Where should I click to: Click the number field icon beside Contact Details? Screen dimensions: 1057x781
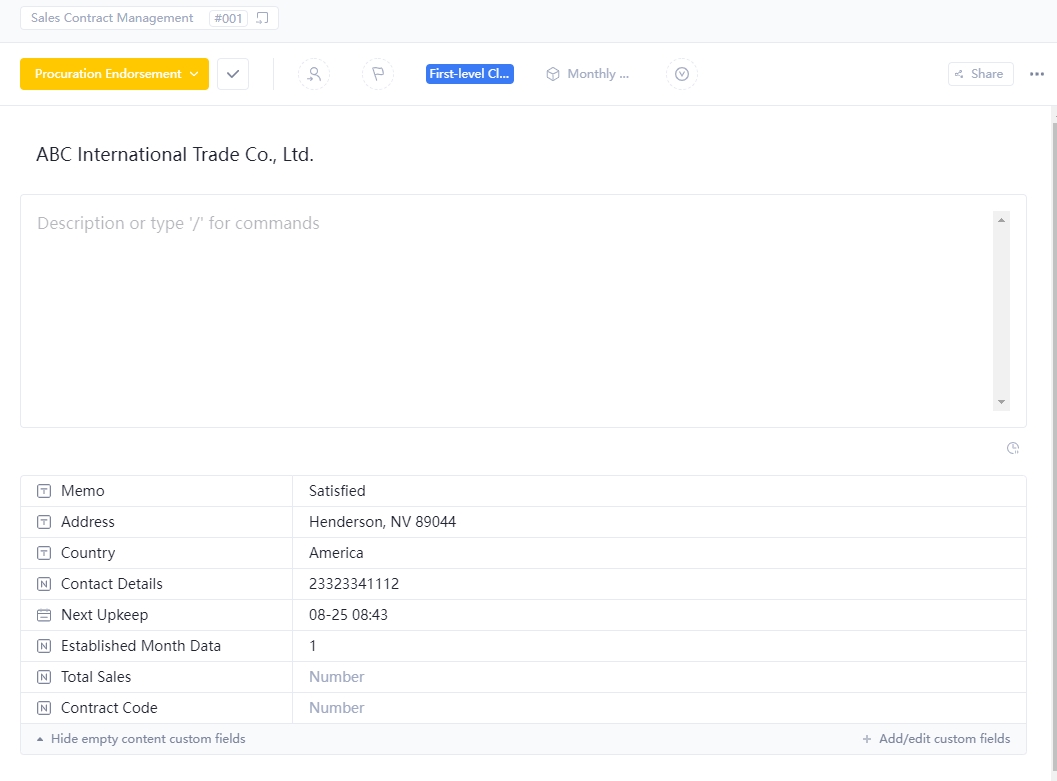click(x=43, y=583)
